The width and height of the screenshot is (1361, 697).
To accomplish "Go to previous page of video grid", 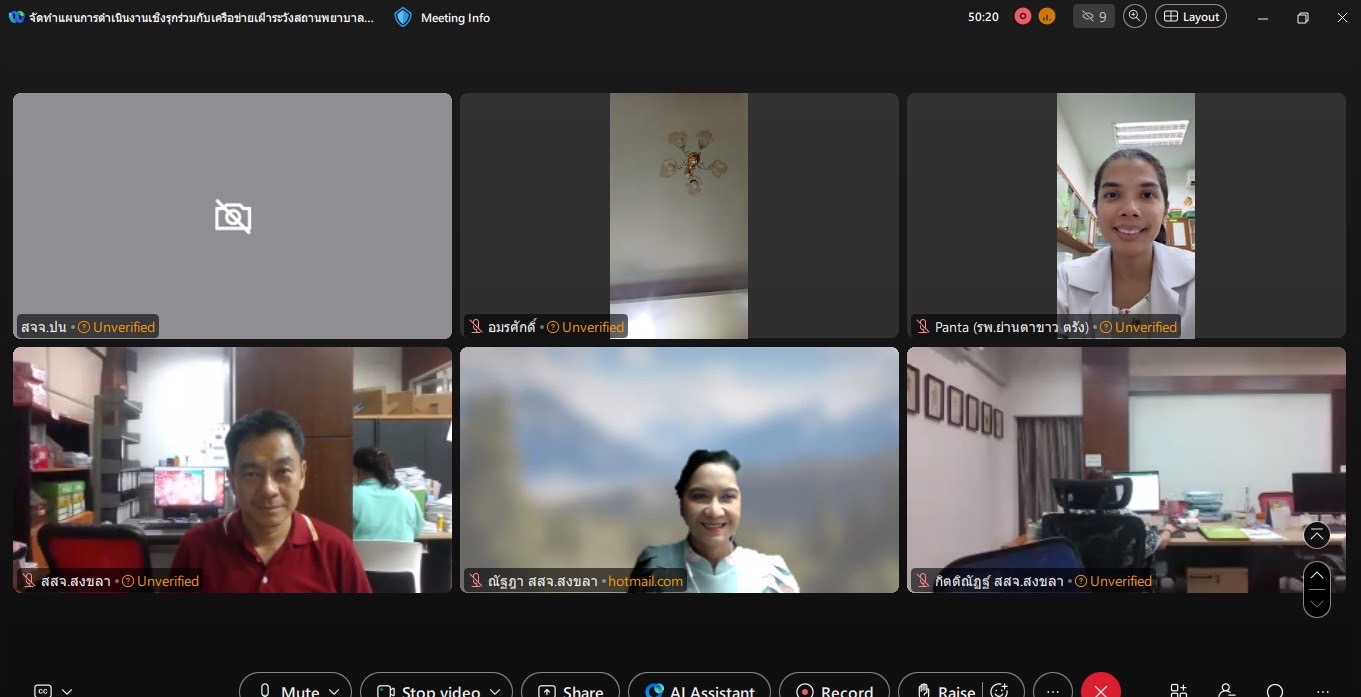I will [x=1317, y=575].
